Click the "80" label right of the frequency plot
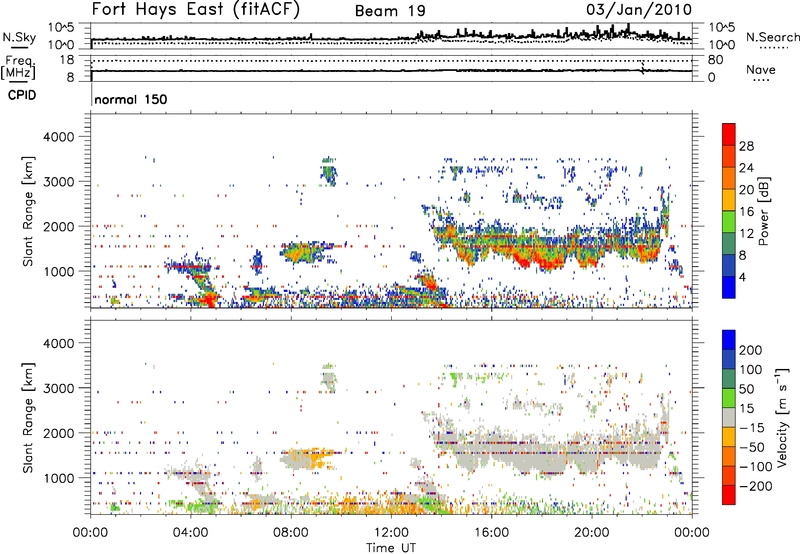This screenshot has height=554, width=800. tap(716, 60)
